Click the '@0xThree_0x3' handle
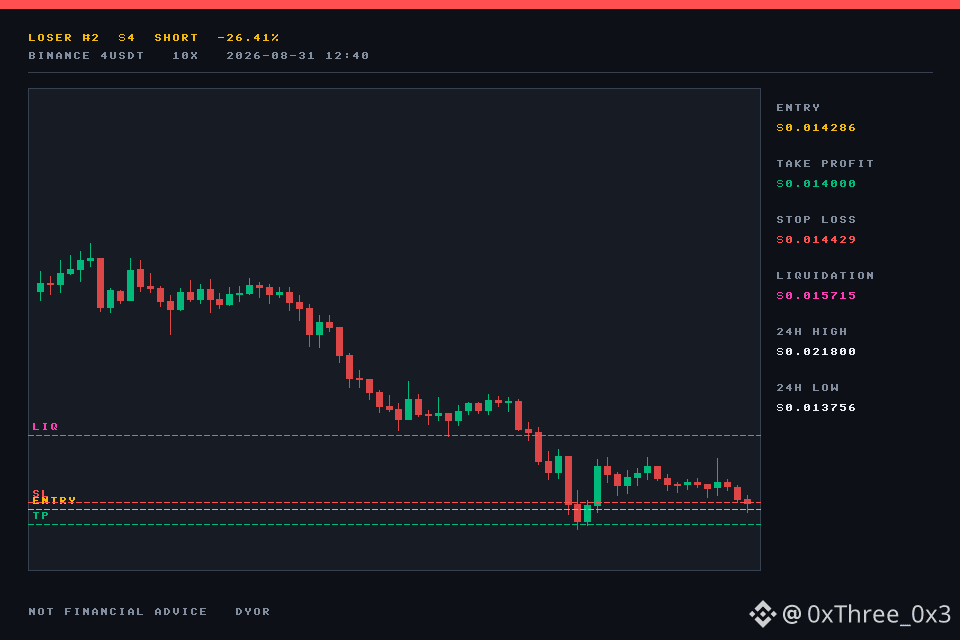Screen dimensions: 960x640 coord(866,614)
